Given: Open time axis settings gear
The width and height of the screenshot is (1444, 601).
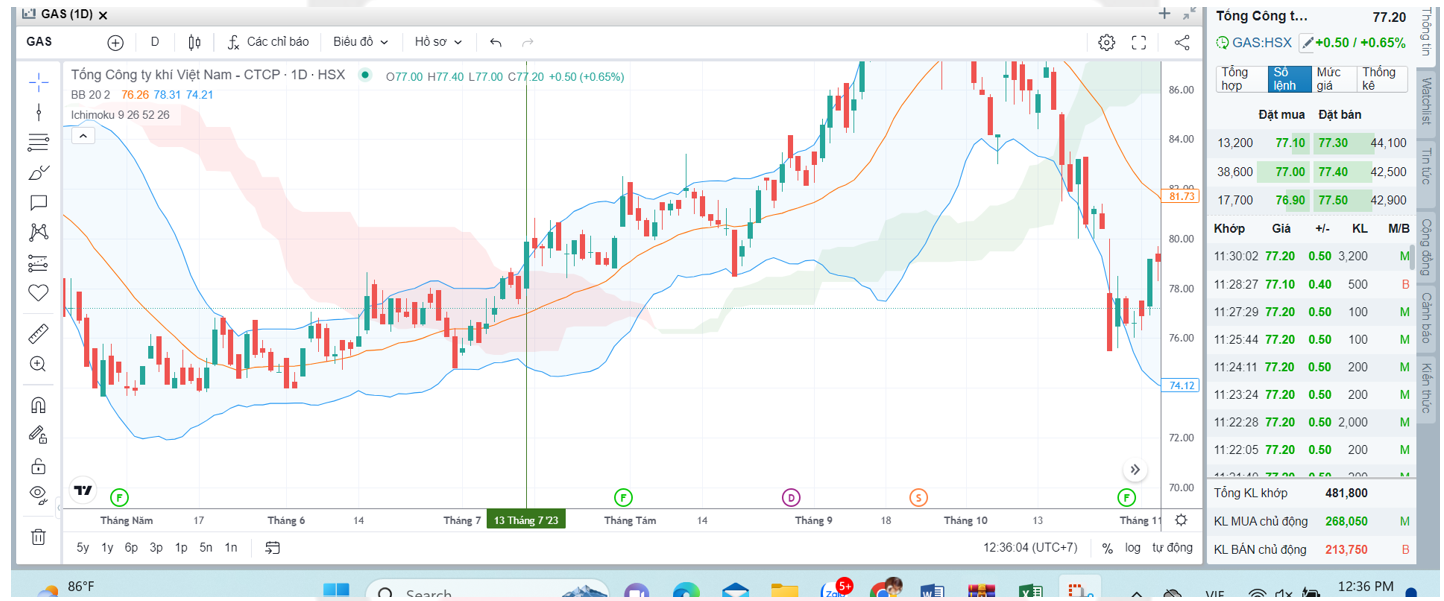Looking at the screenshot, I should [1181, 520].
